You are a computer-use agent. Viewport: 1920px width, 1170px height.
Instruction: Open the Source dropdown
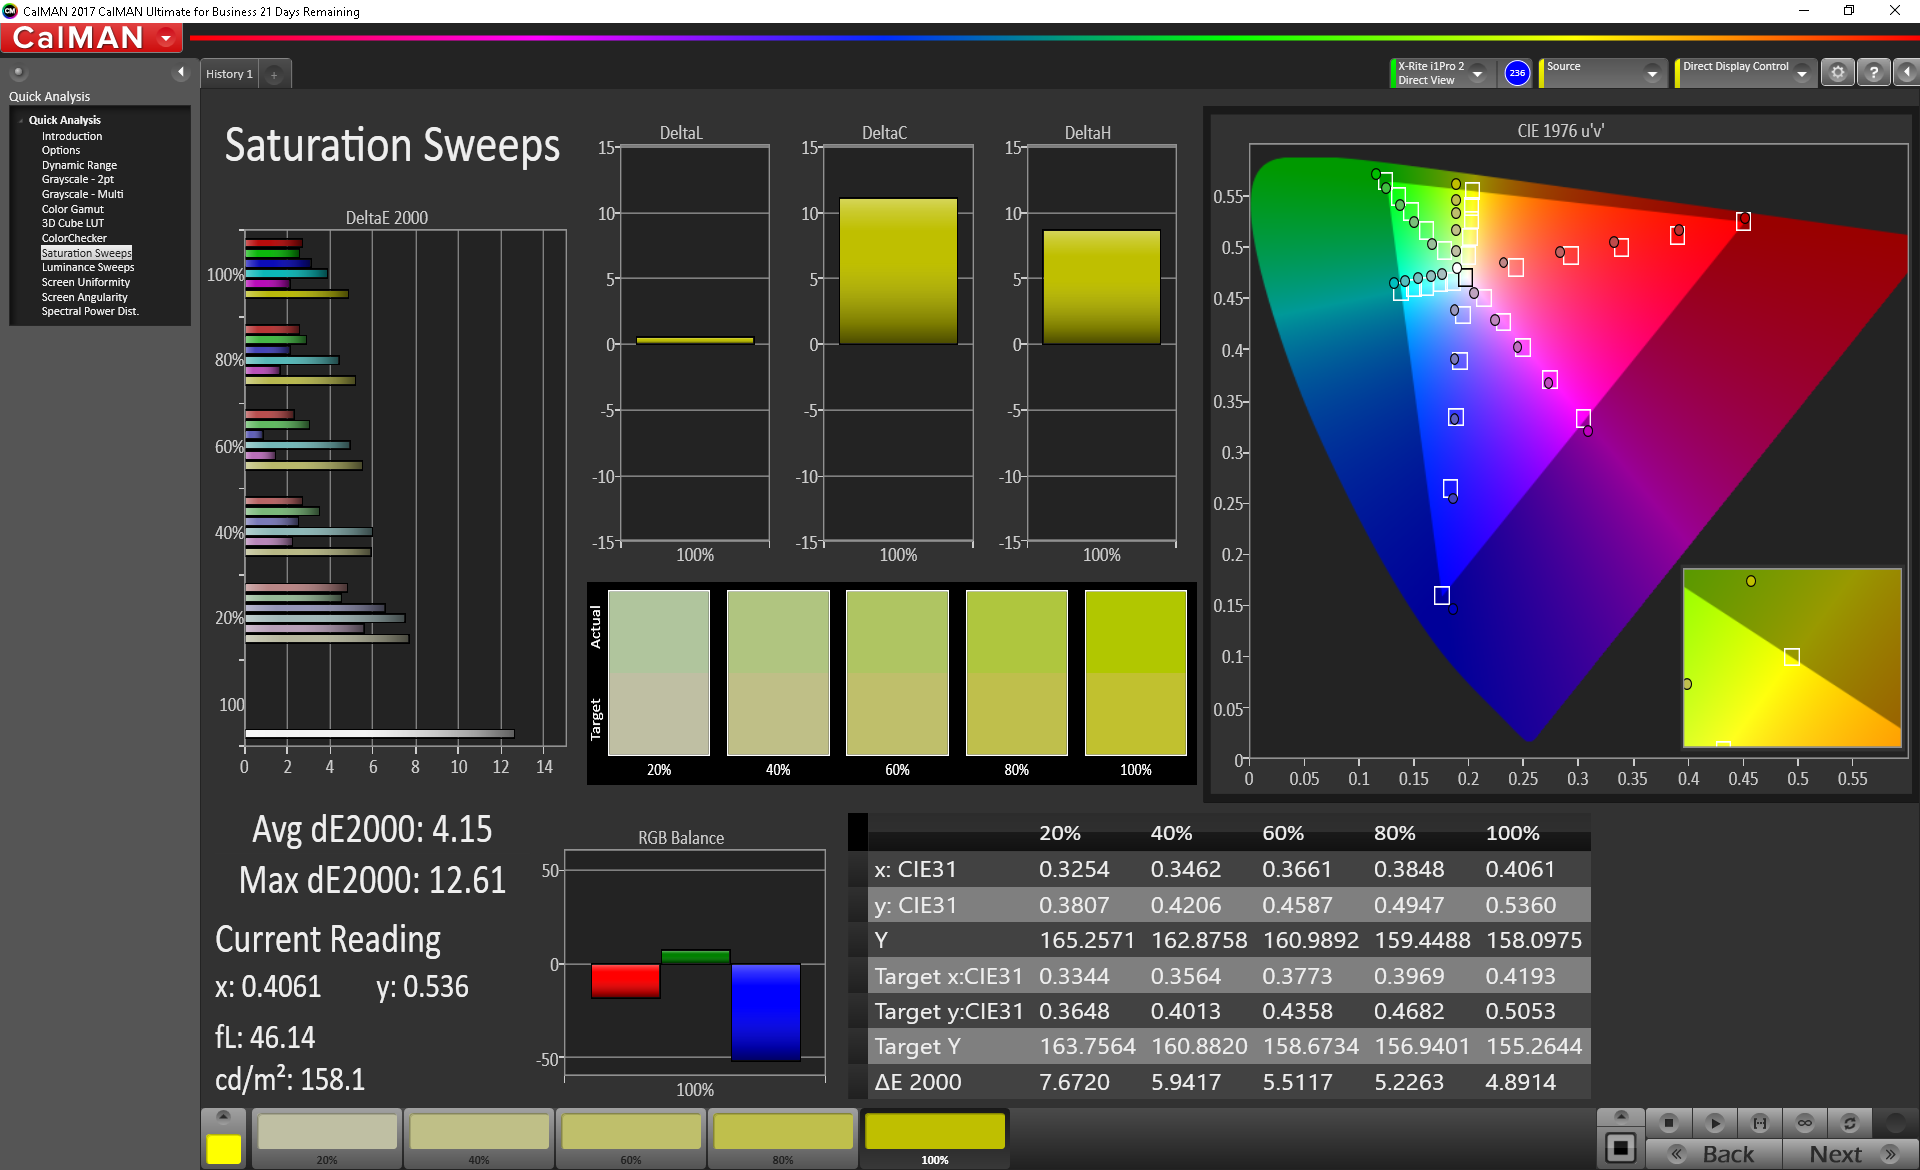click(x=1652, y=74)
